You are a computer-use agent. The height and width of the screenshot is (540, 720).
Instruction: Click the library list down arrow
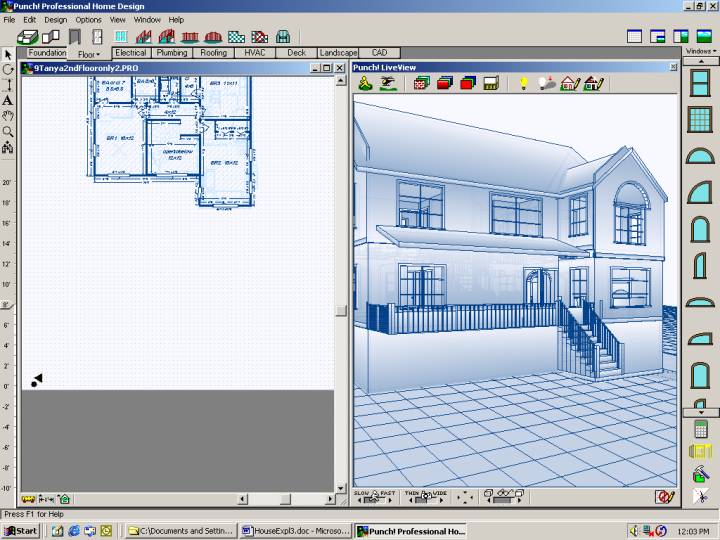tap(701, 413)
